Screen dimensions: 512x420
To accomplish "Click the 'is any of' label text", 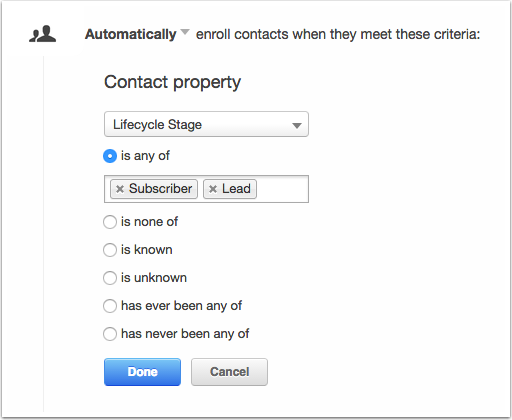I will click(x=145, y=156).
